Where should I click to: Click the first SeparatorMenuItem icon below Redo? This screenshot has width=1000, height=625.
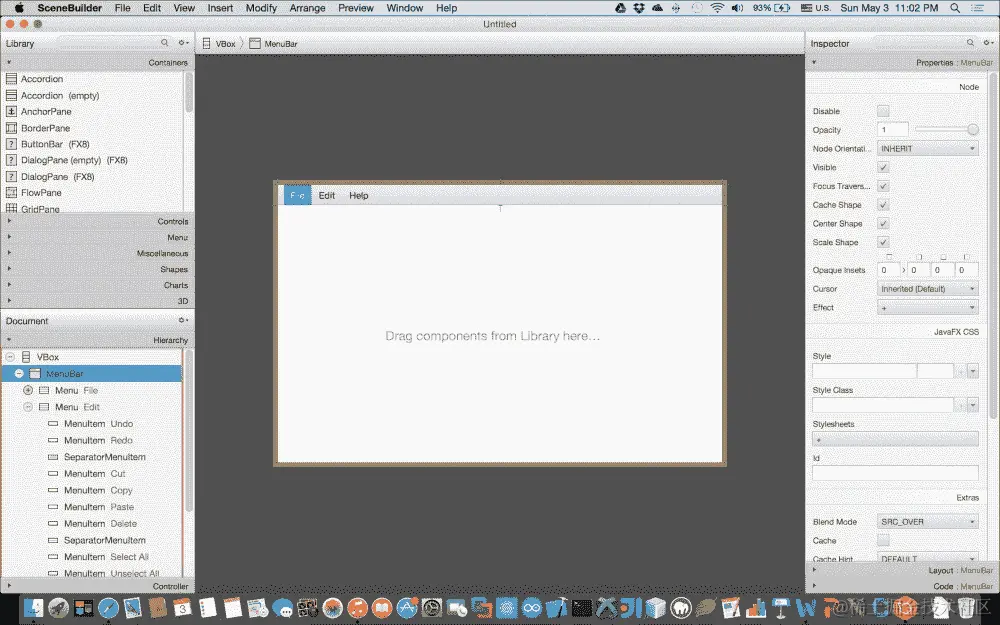[x=53, y=457]
